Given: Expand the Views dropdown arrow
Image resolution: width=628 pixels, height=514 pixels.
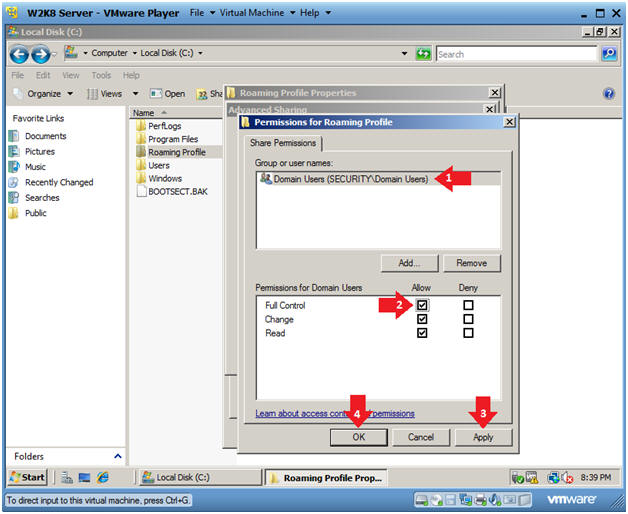Looking at the screenshot, I should tap(135, 94).
